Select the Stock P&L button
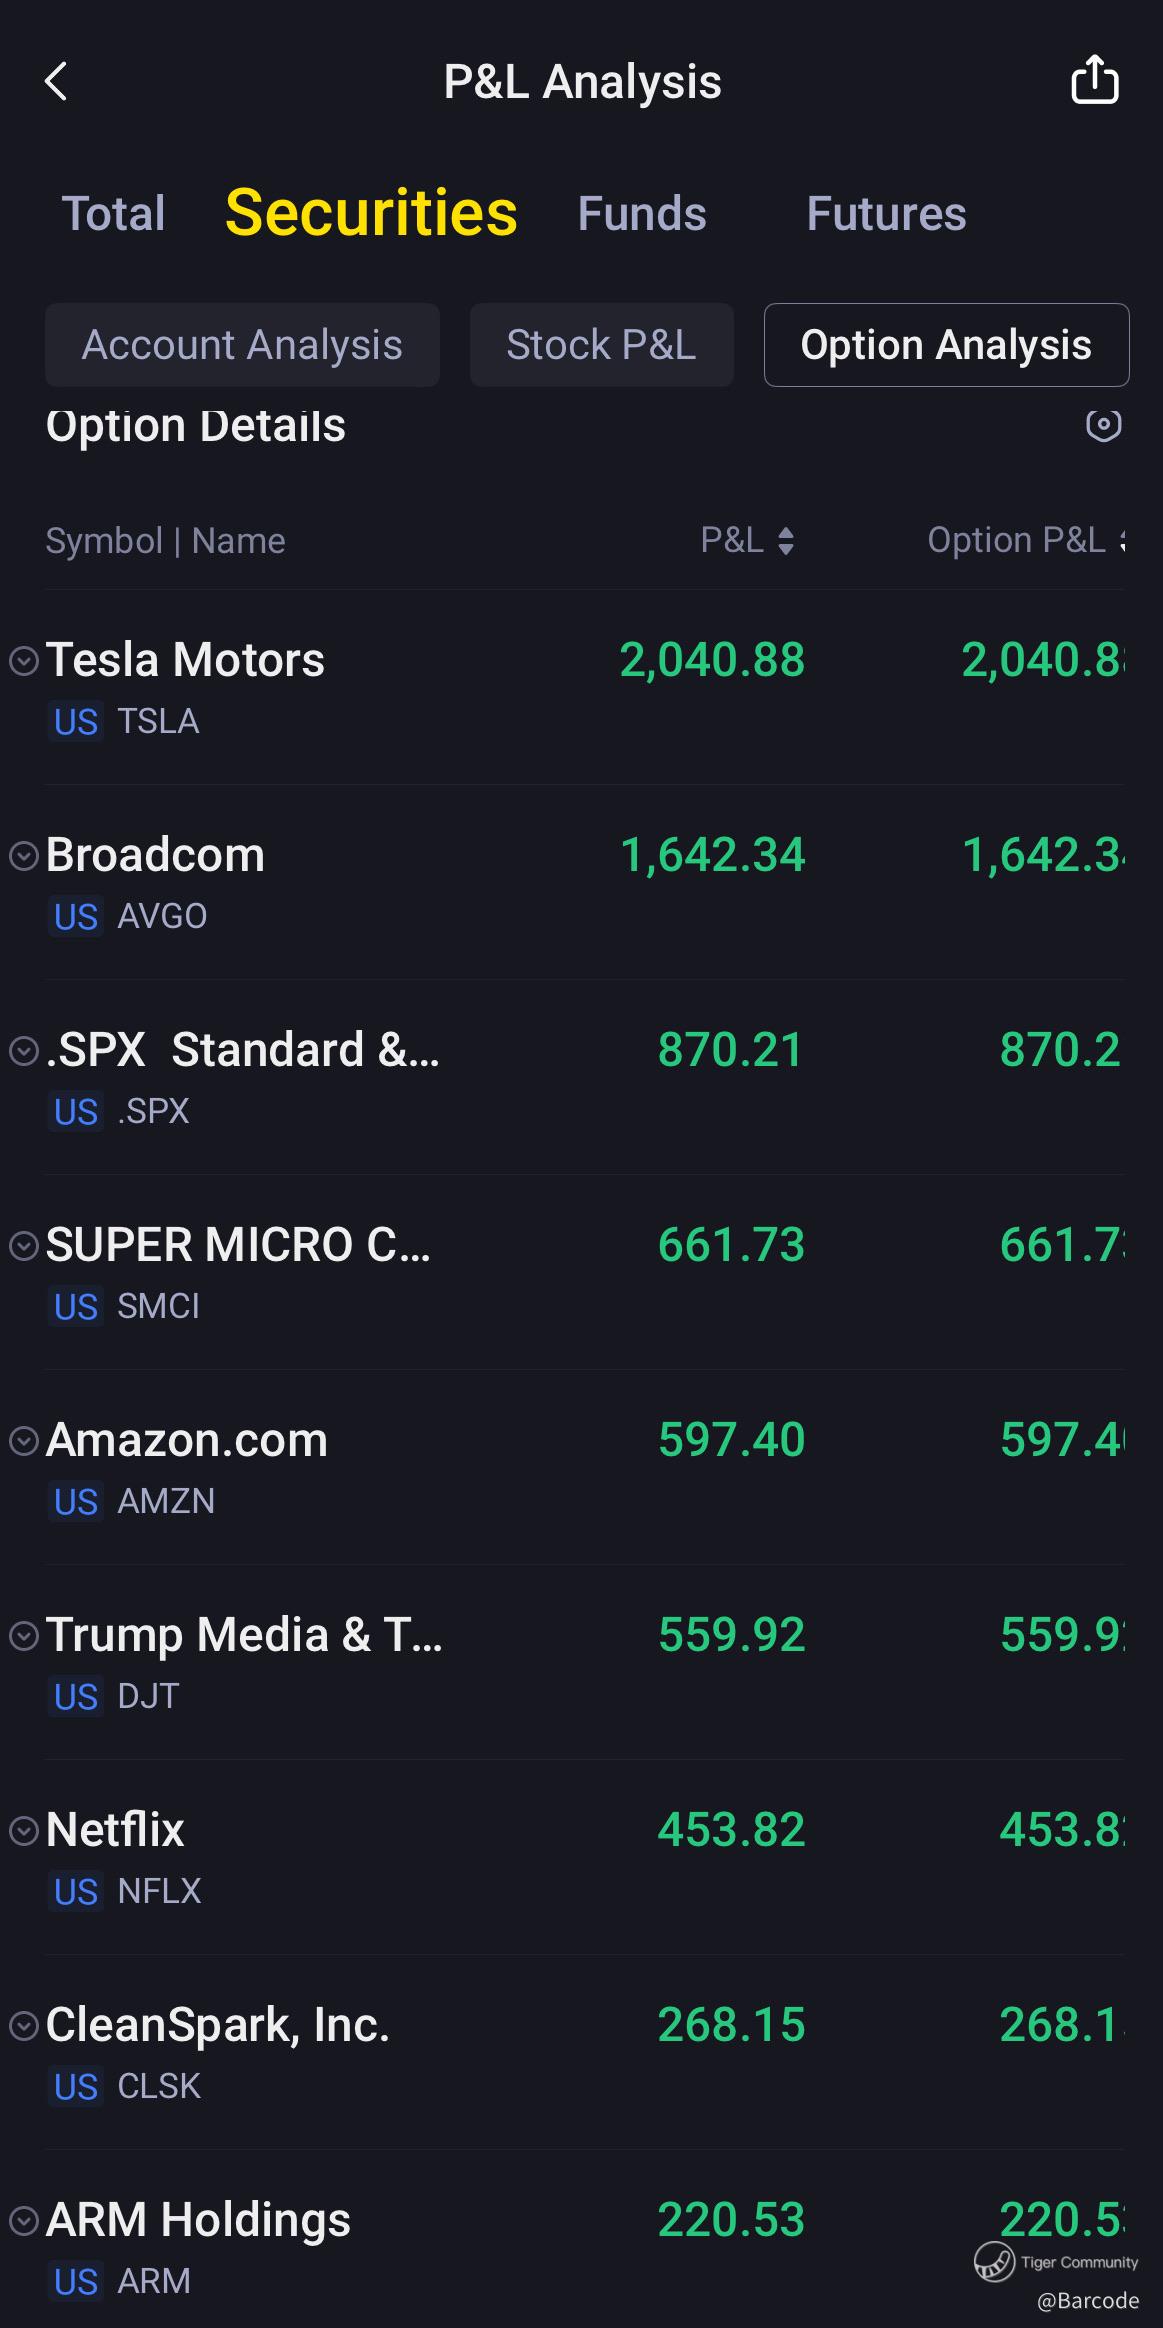 tap(601, 345)
